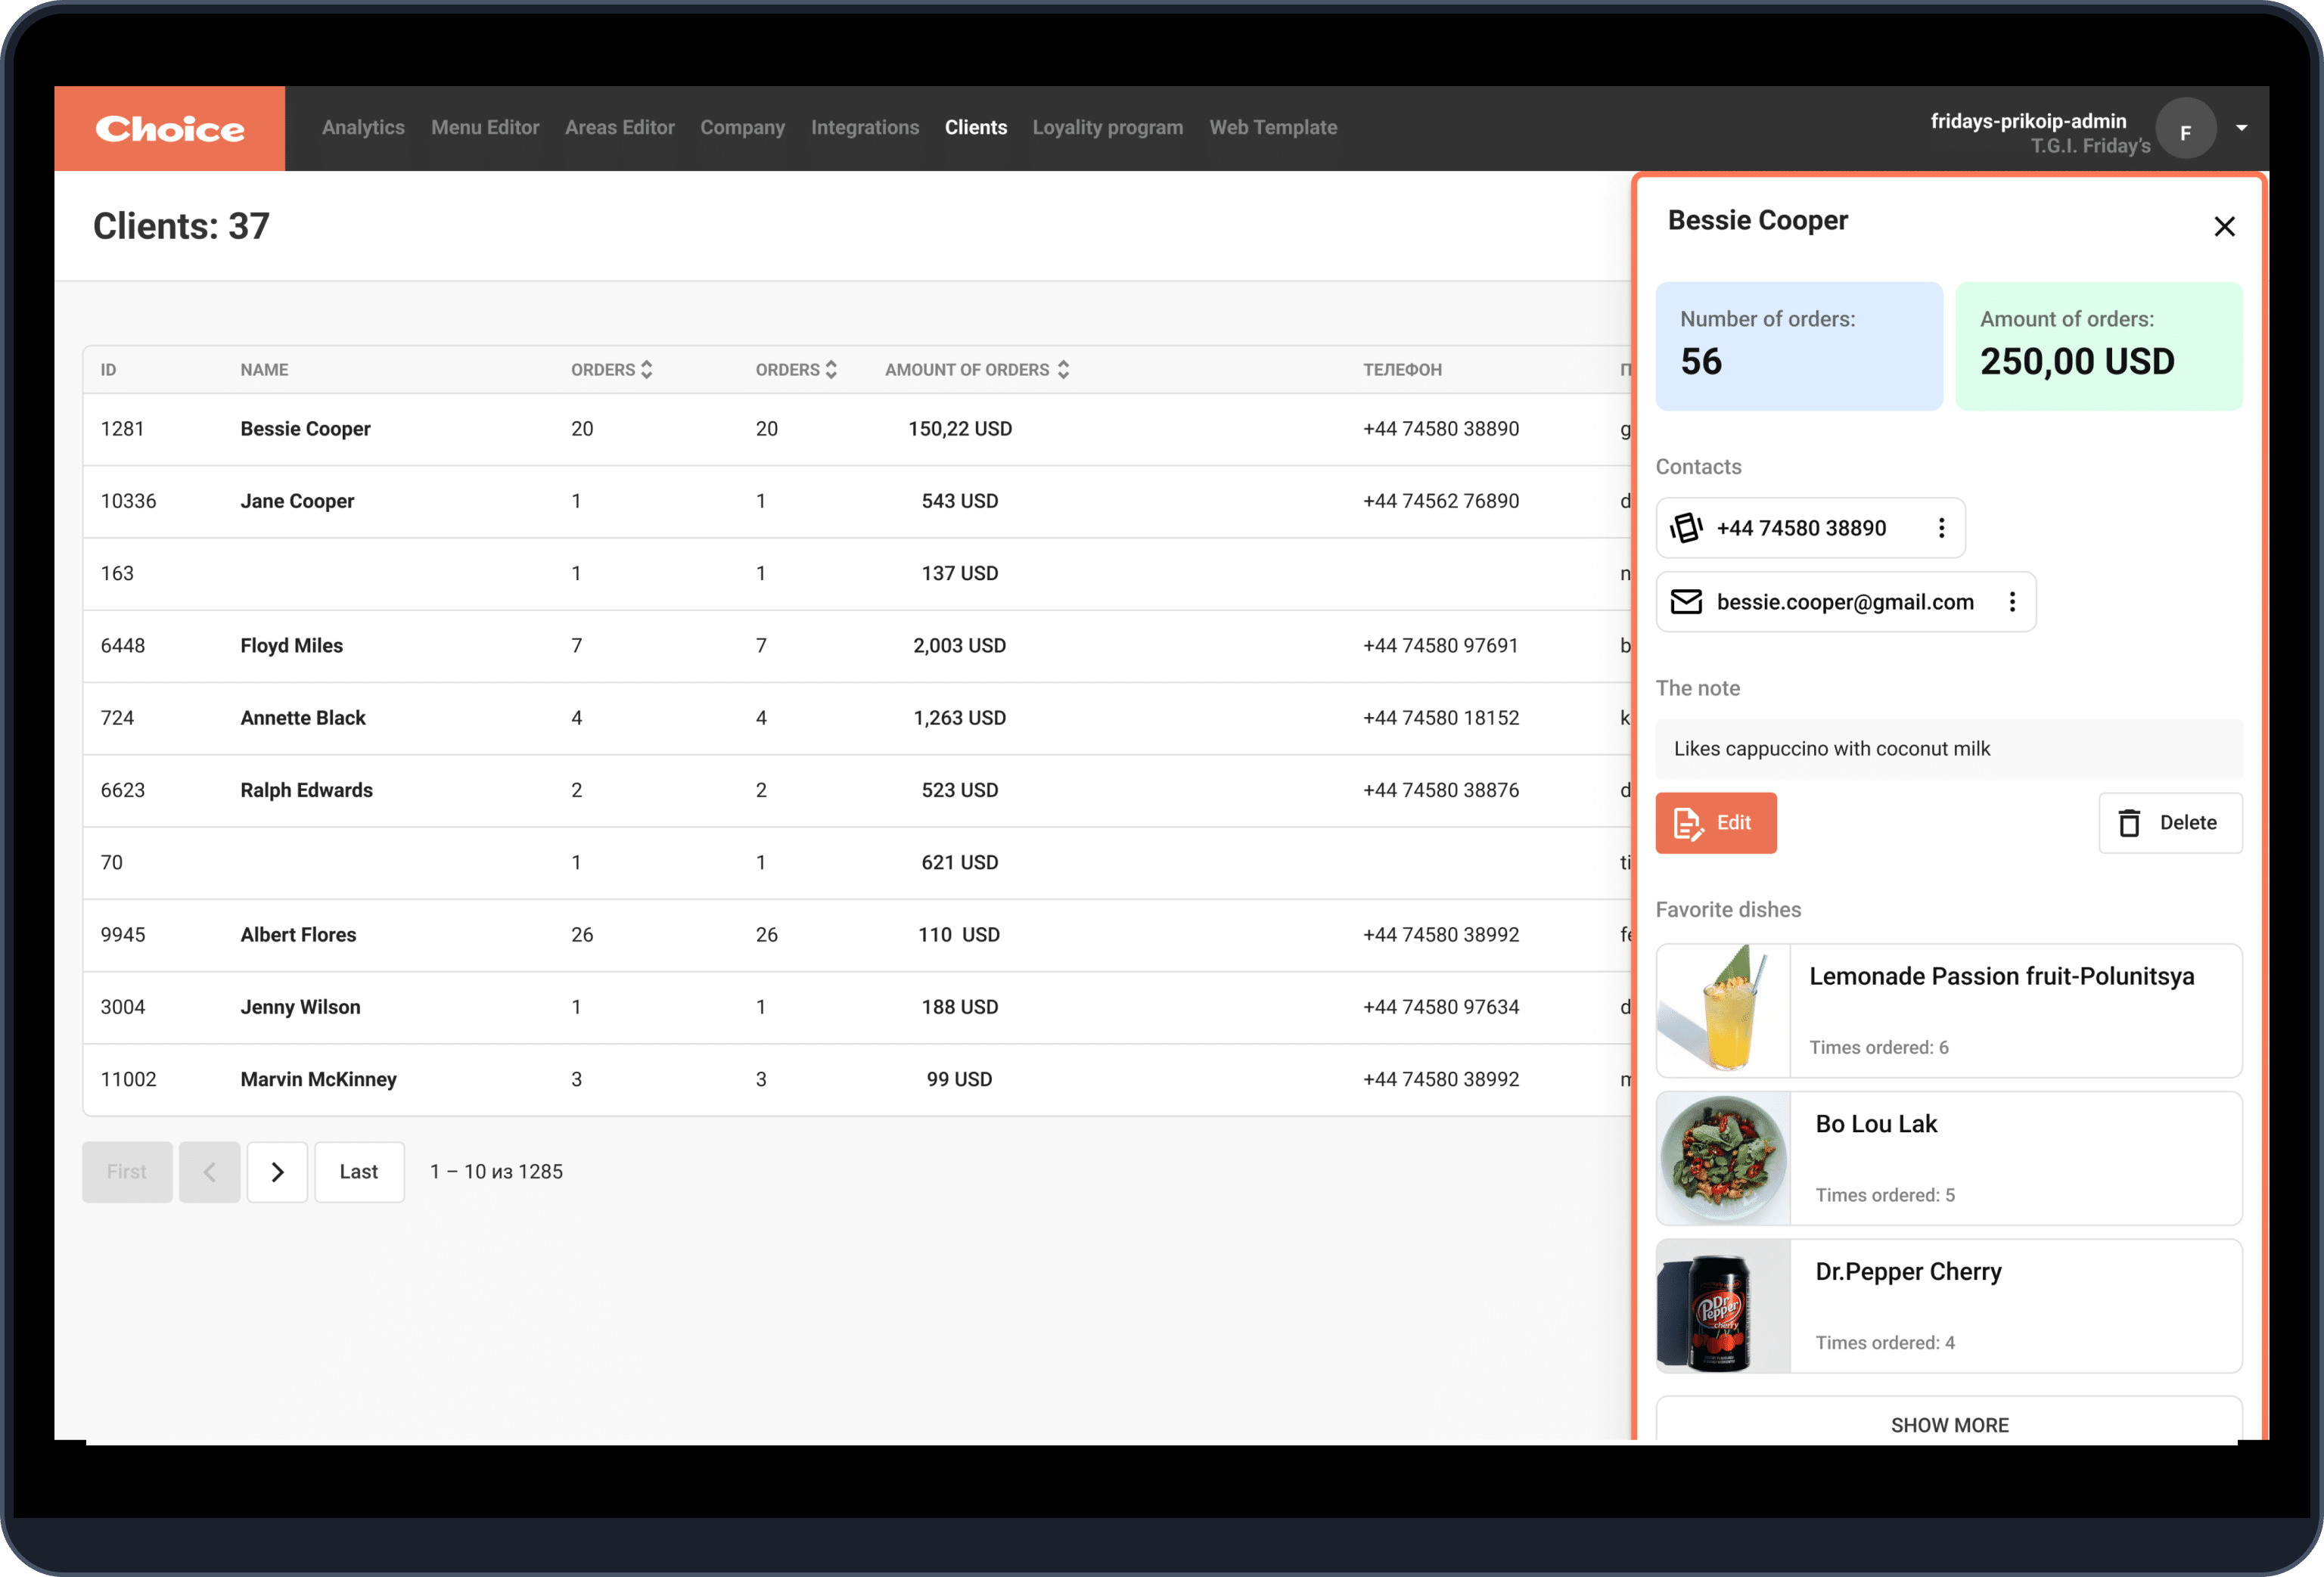Click the trash icon on the Delete button

[x=2128, y=822]
